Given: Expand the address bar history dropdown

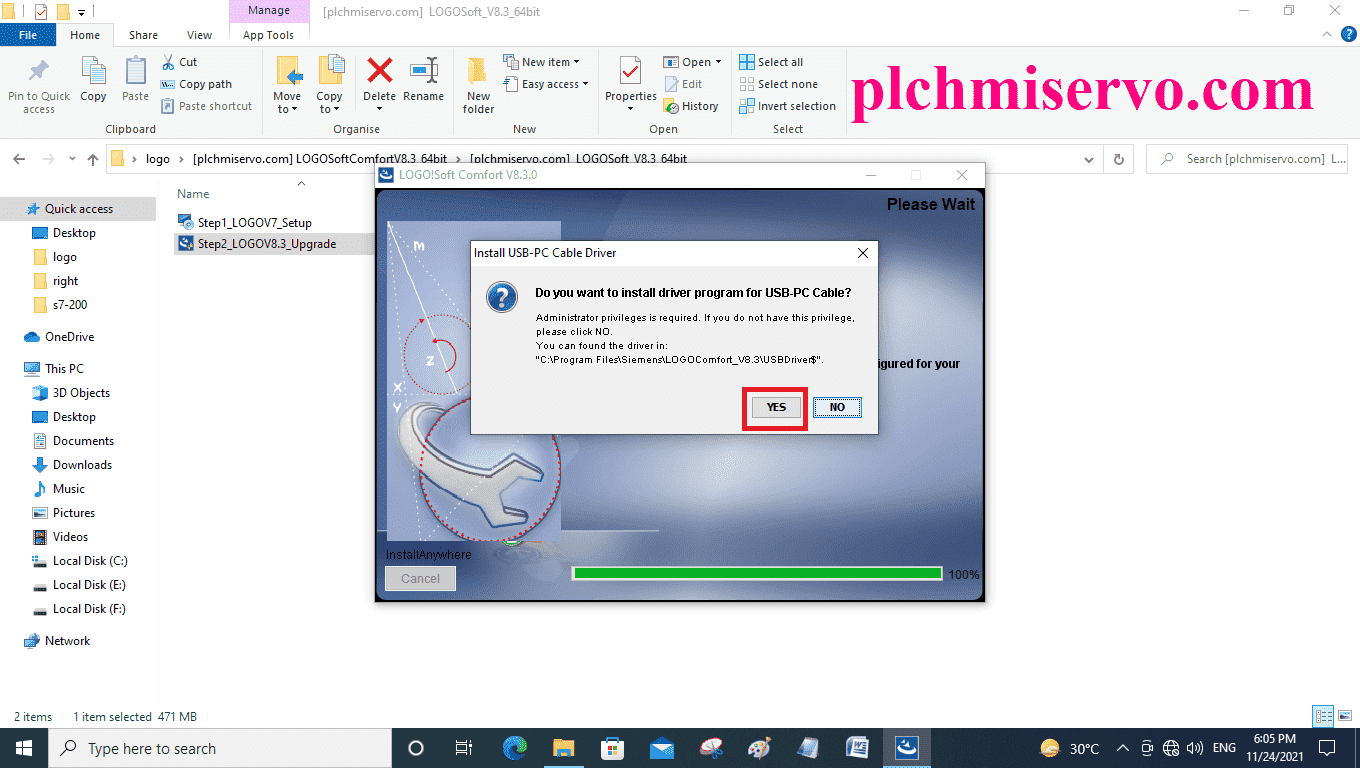Looking at the screenshot, I should pyautogui.click(x=1089, y=159).
